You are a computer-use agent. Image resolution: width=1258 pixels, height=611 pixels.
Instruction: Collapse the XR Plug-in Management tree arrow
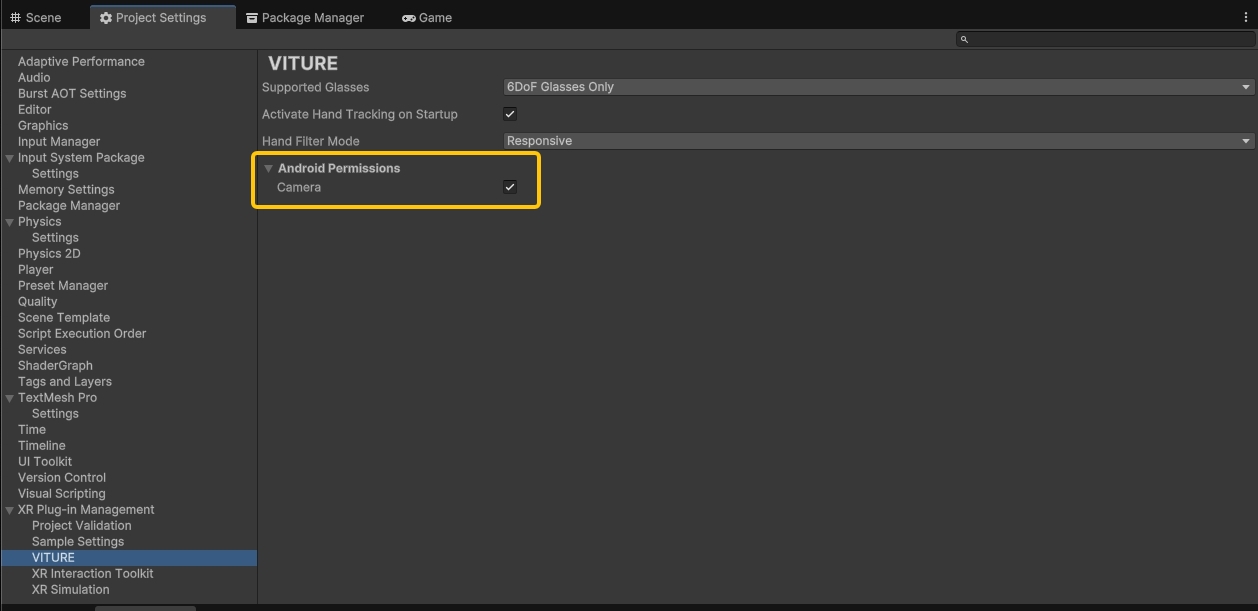click(x=9, y=510)
